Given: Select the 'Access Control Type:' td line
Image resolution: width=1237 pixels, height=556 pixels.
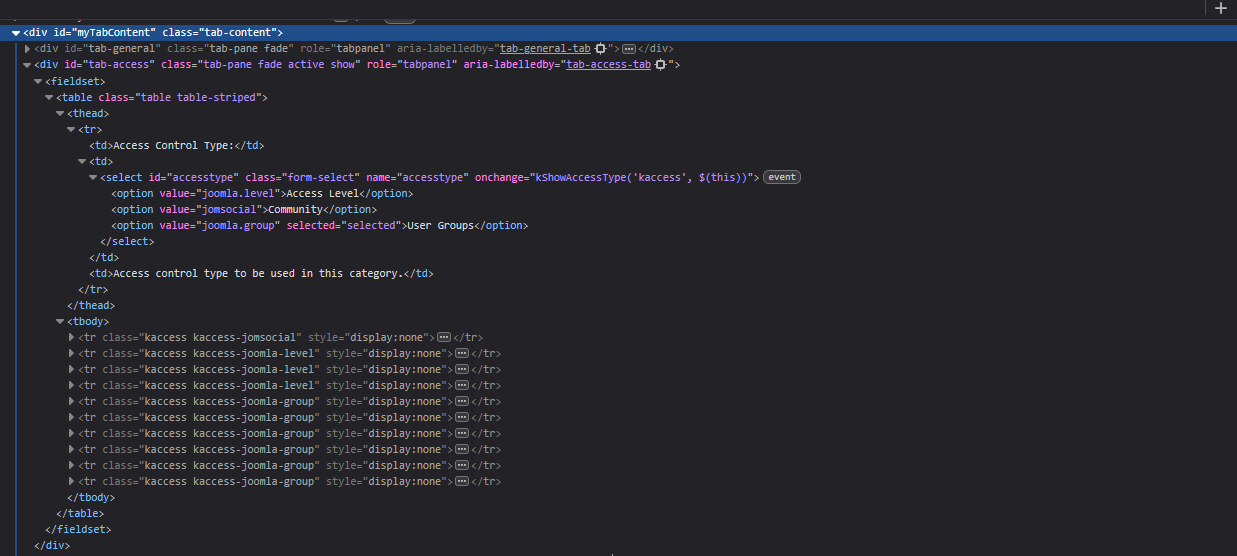Looking at the screenshot, I should click(x=176, y=145).
